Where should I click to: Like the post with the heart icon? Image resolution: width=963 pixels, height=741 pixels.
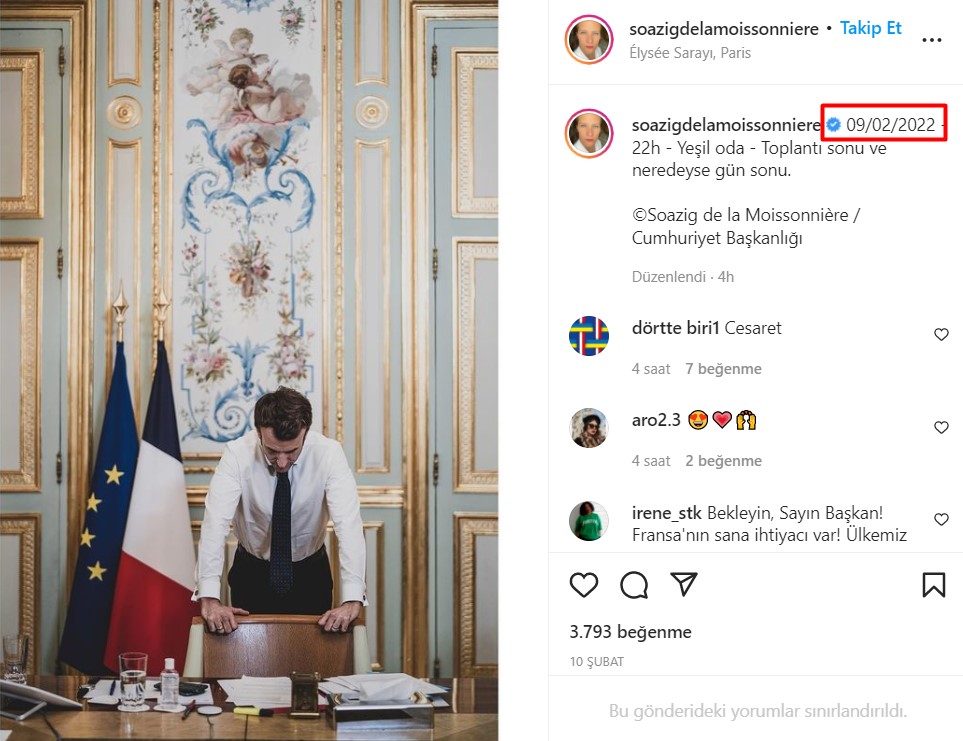(584, 585)
